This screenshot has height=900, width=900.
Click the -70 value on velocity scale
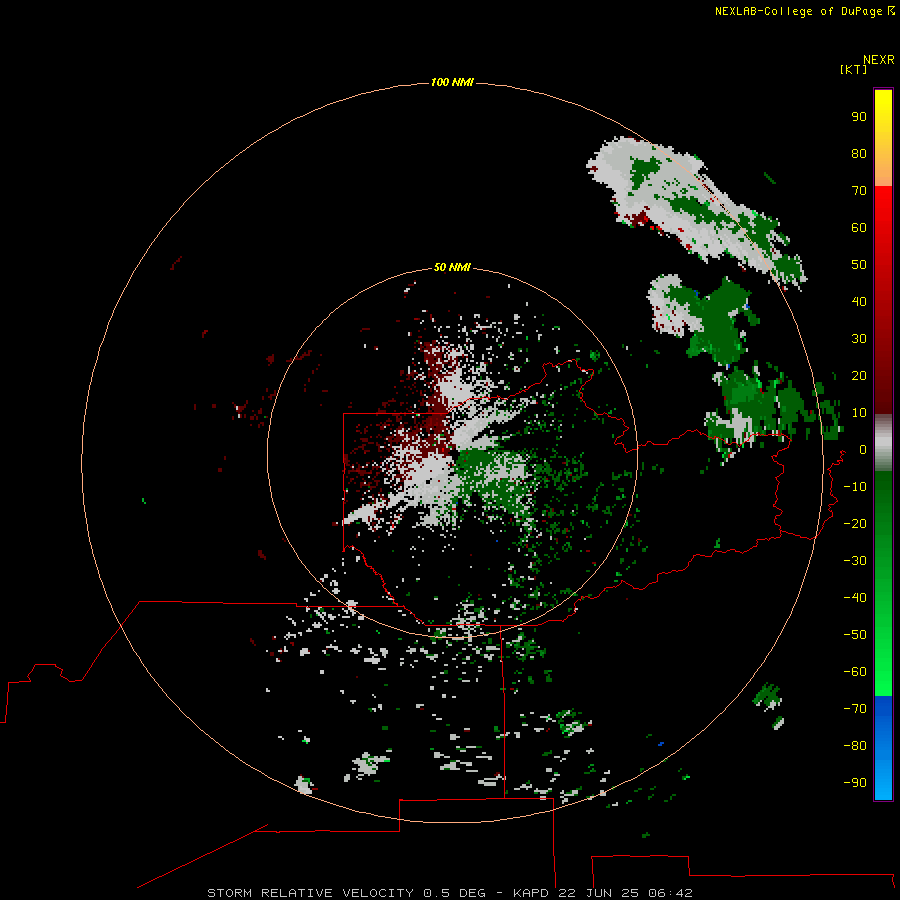click(855, 709)
